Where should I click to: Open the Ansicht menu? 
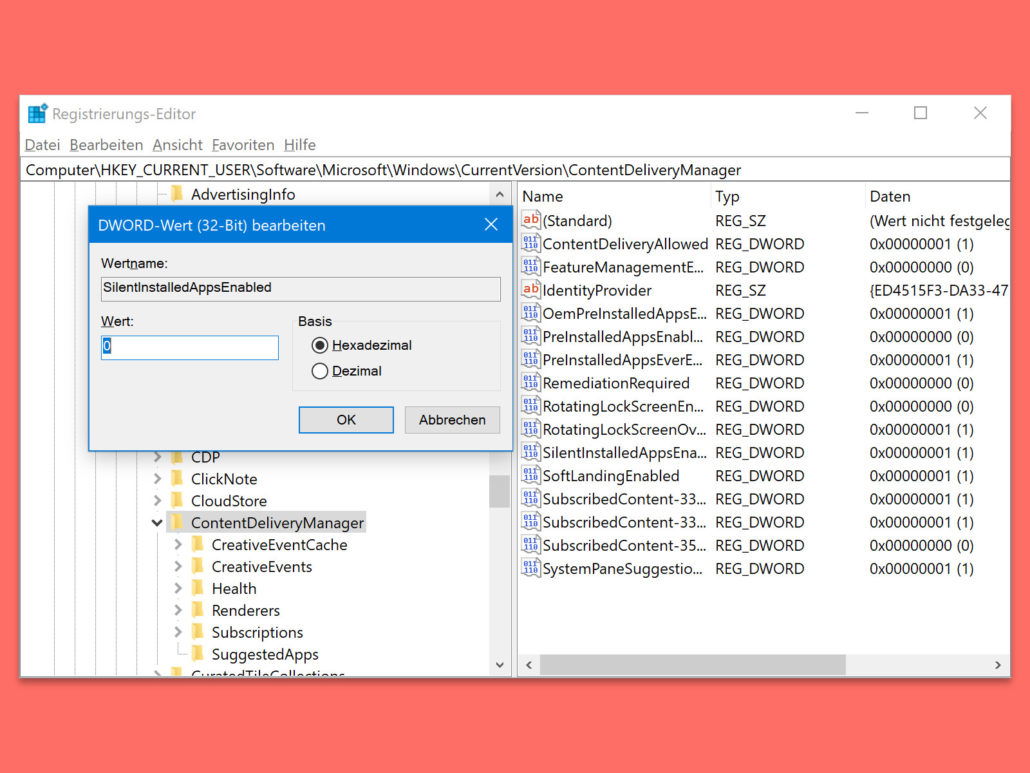[x=177, y=144]
